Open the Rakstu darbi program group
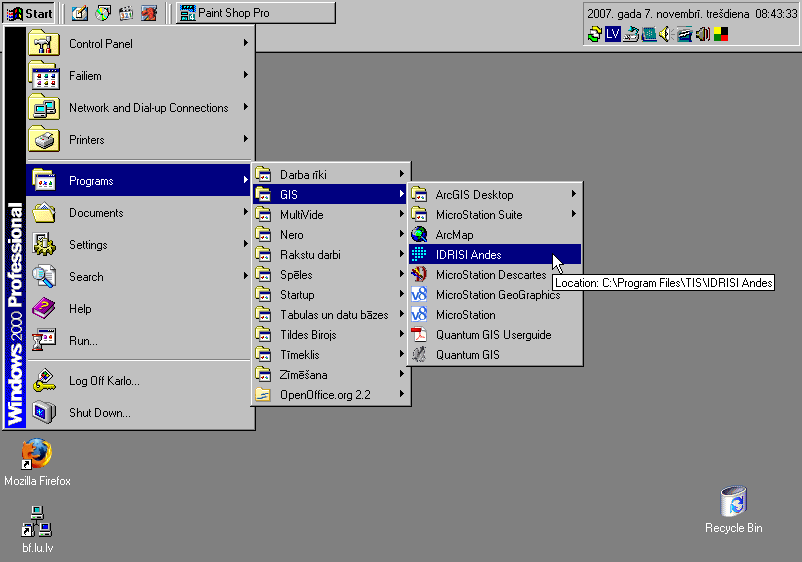Image resolution: width=802 pixels, height=562 pixels. 330,255
